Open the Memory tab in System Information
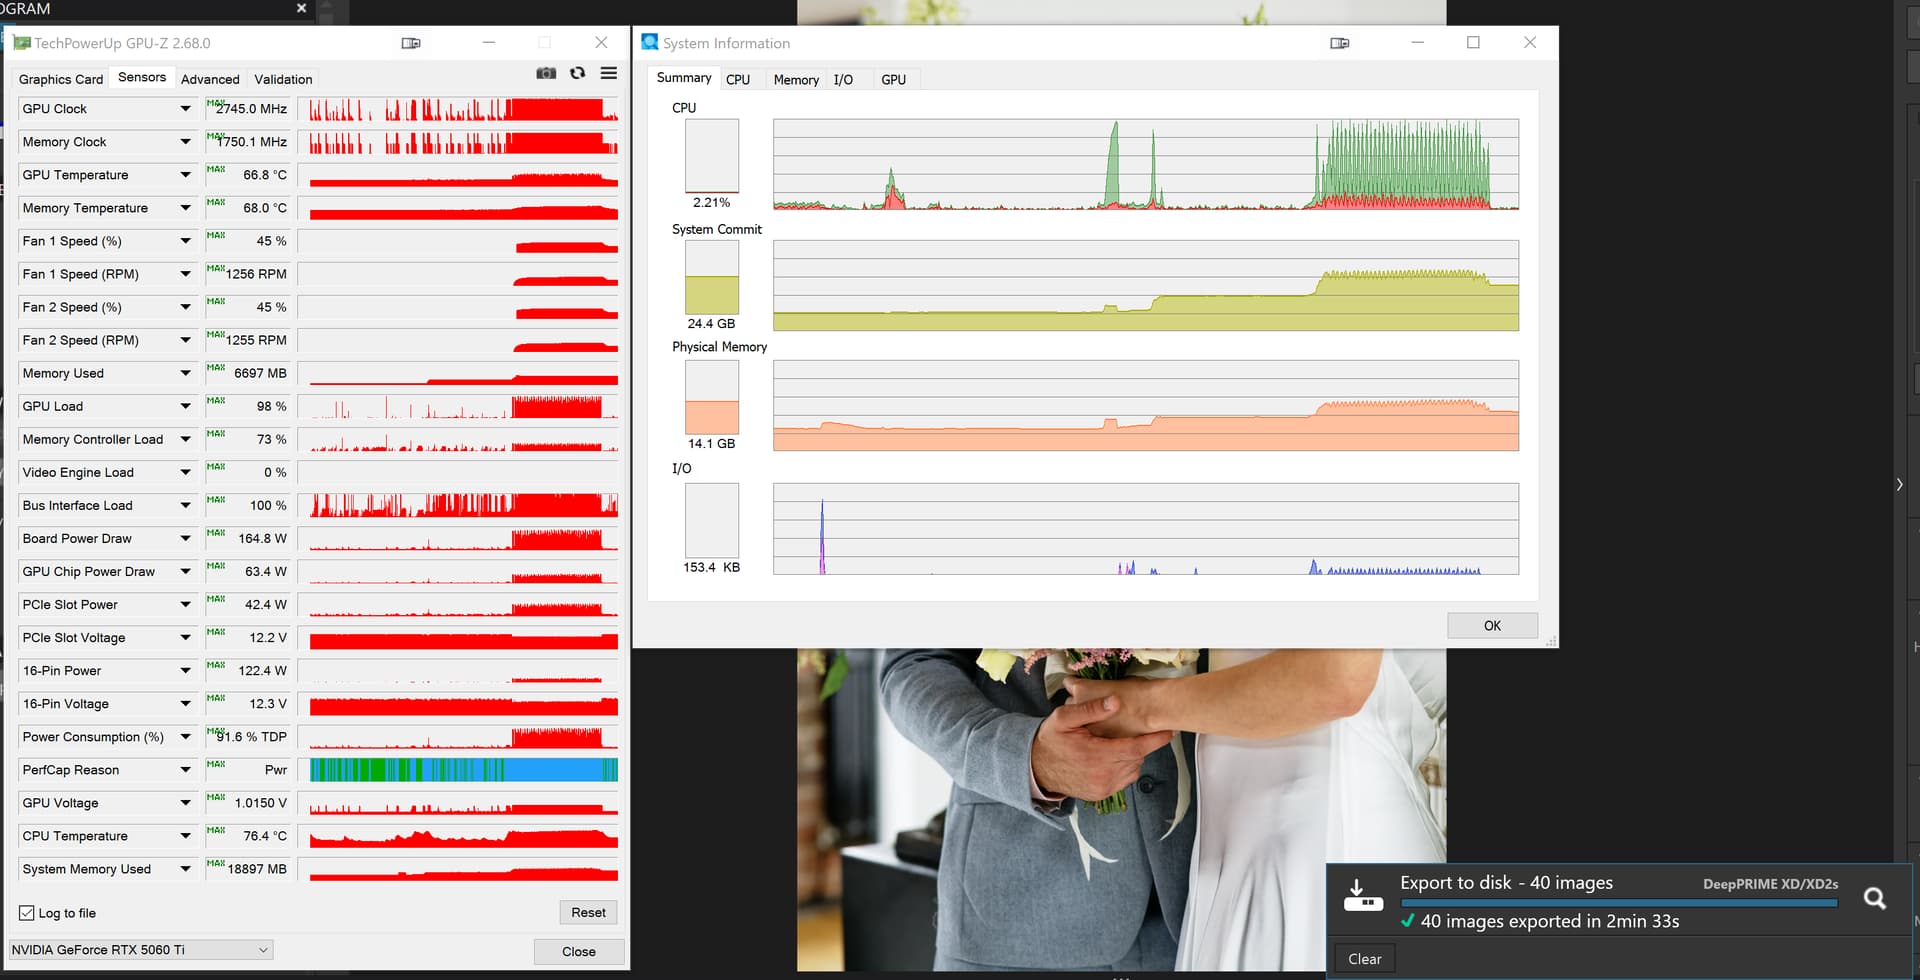1920x980 pixels. (x=796, y=80)
